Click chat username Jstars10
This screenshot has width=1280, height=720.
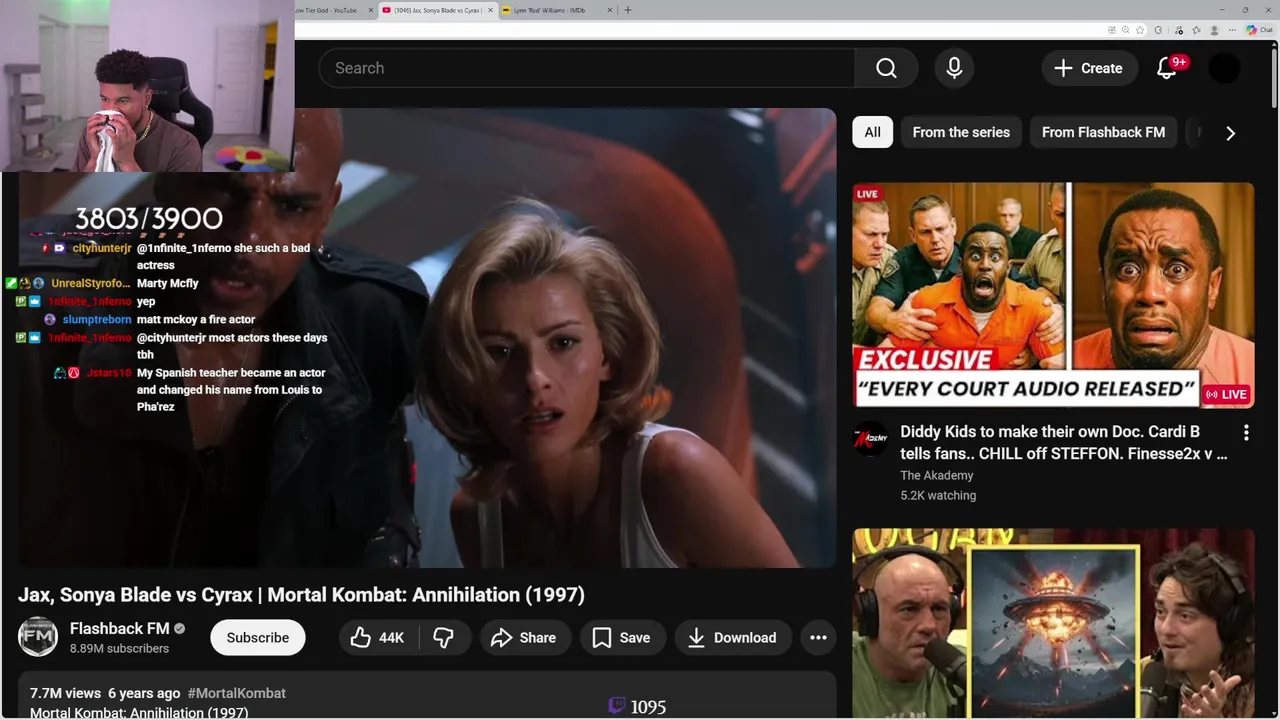(x=109, y=373)
